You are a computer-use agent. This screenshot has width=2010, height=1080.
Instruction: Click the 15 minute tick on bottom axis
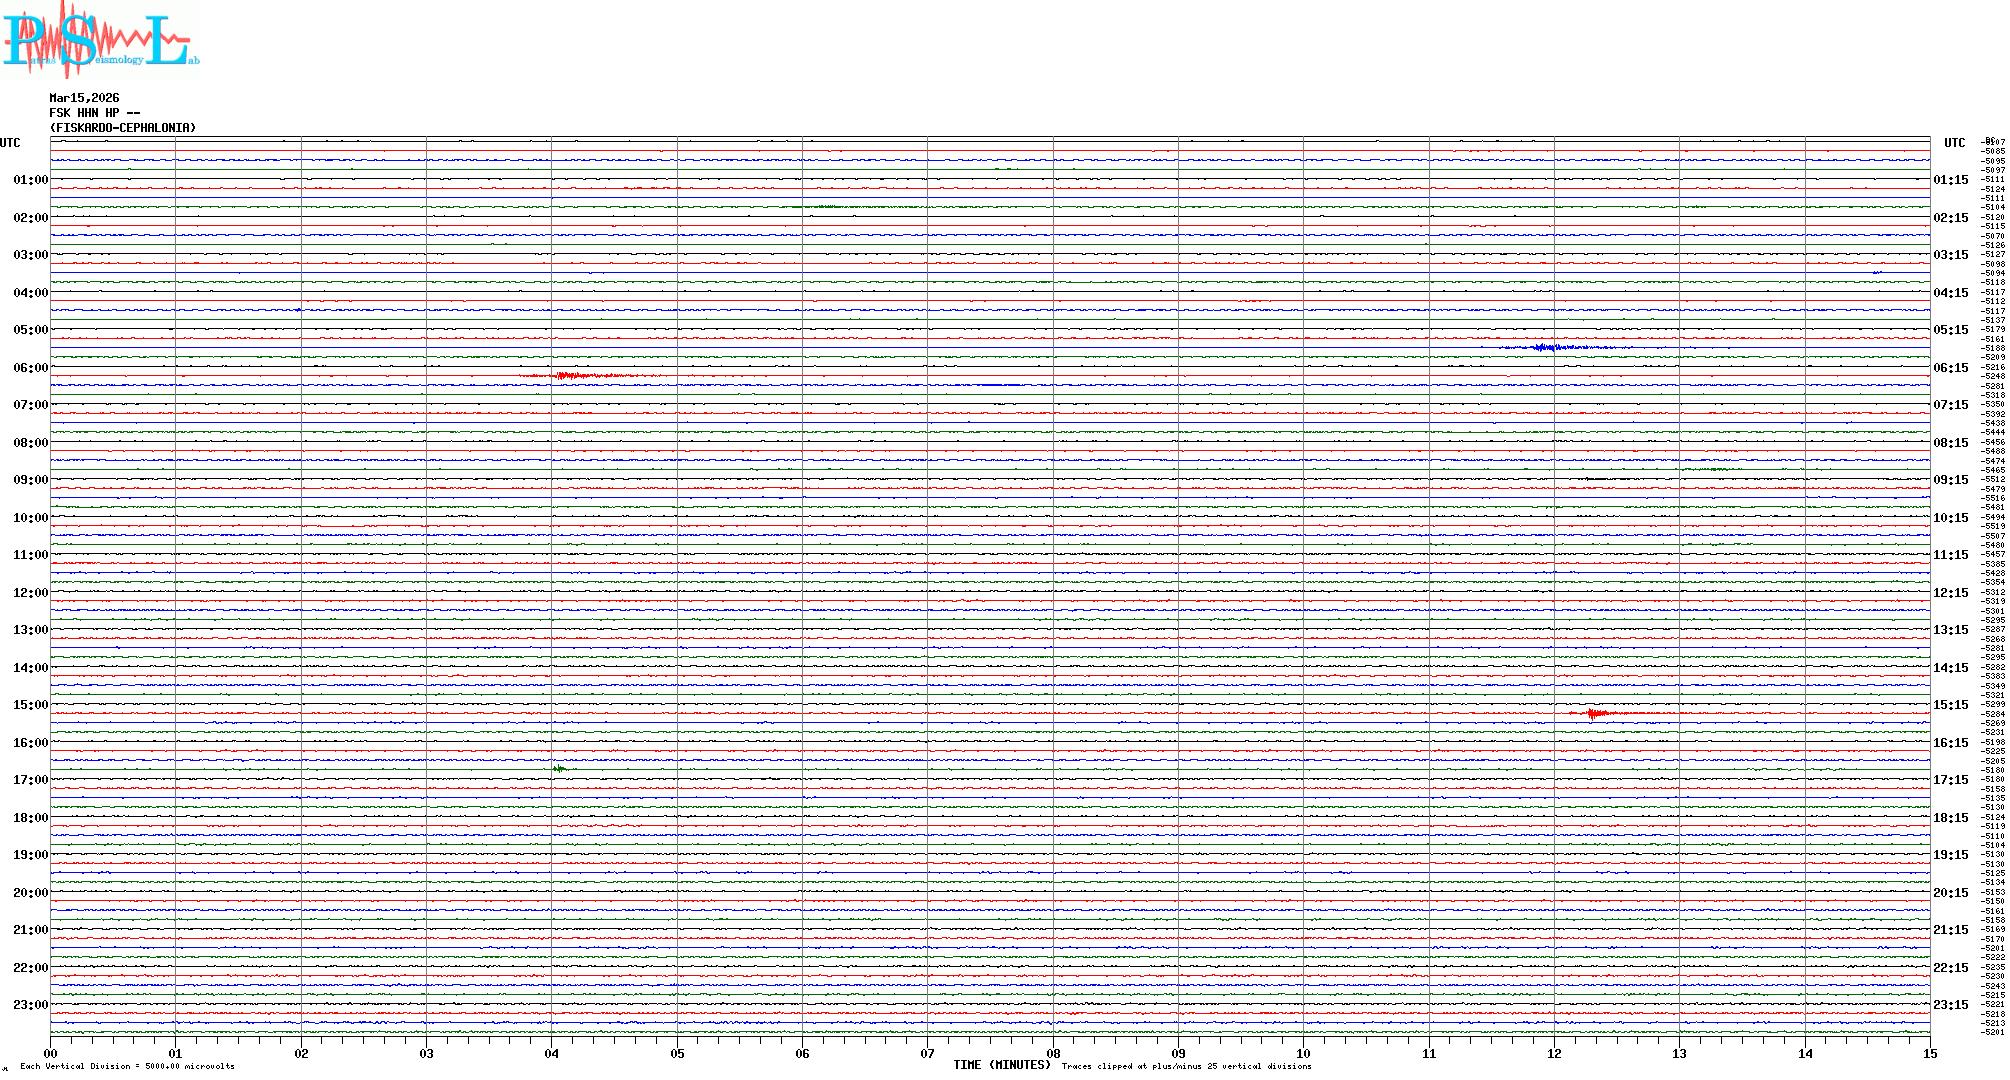[1929, 1054]
